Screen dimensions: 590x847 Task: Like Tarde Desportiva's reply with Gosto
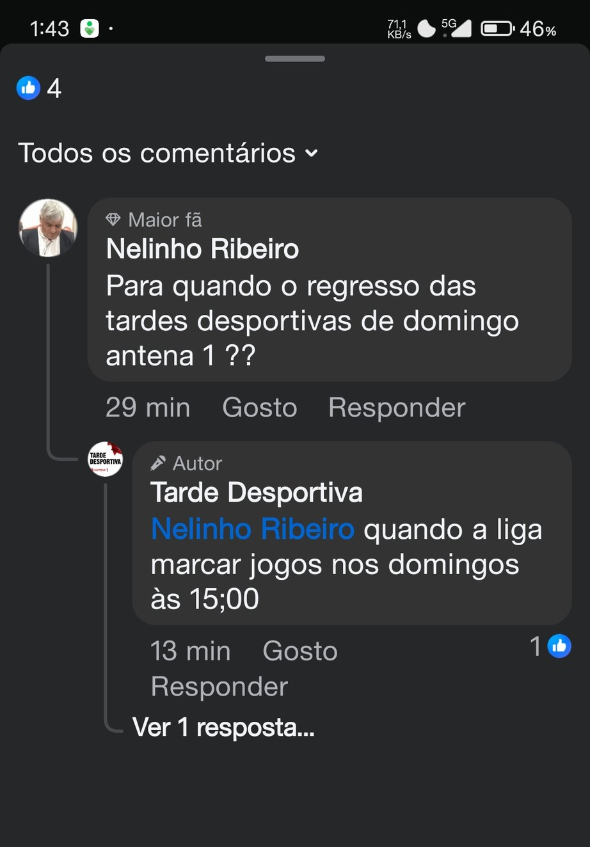(300, 651)
